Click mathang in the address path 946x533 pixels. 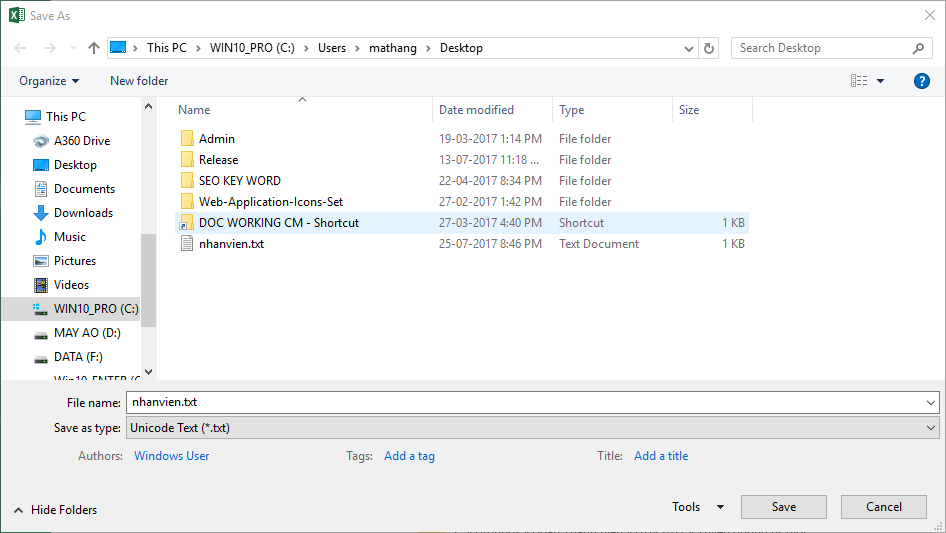pos(393,48)
